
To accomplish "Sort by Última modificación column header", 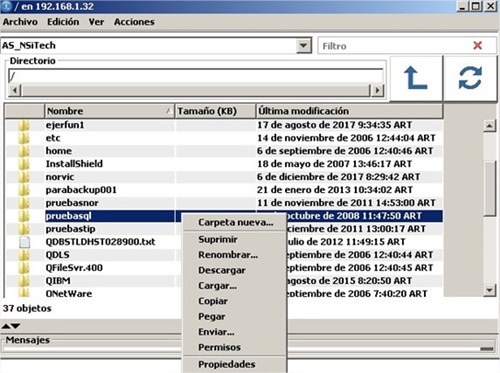I will point(350,111).
